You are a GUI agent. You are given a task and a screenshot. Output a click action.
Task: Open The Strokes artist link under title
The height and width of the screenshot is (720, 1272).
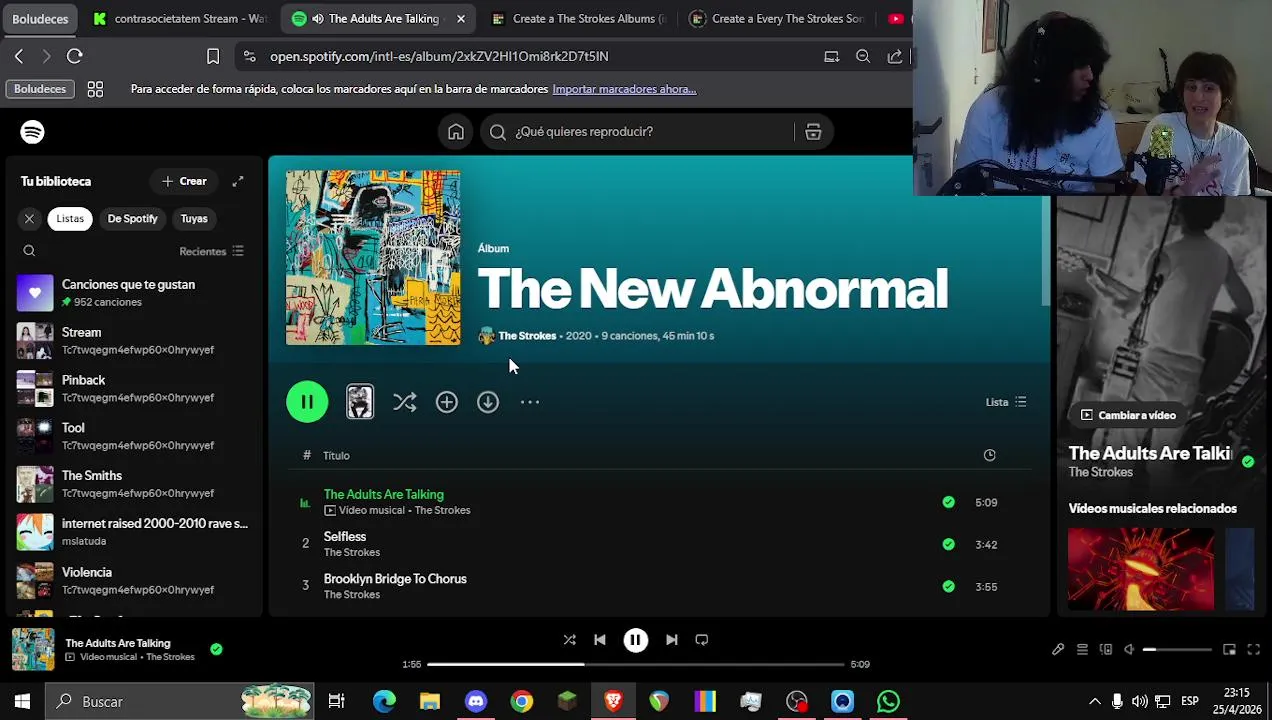(x=527, y=336)
